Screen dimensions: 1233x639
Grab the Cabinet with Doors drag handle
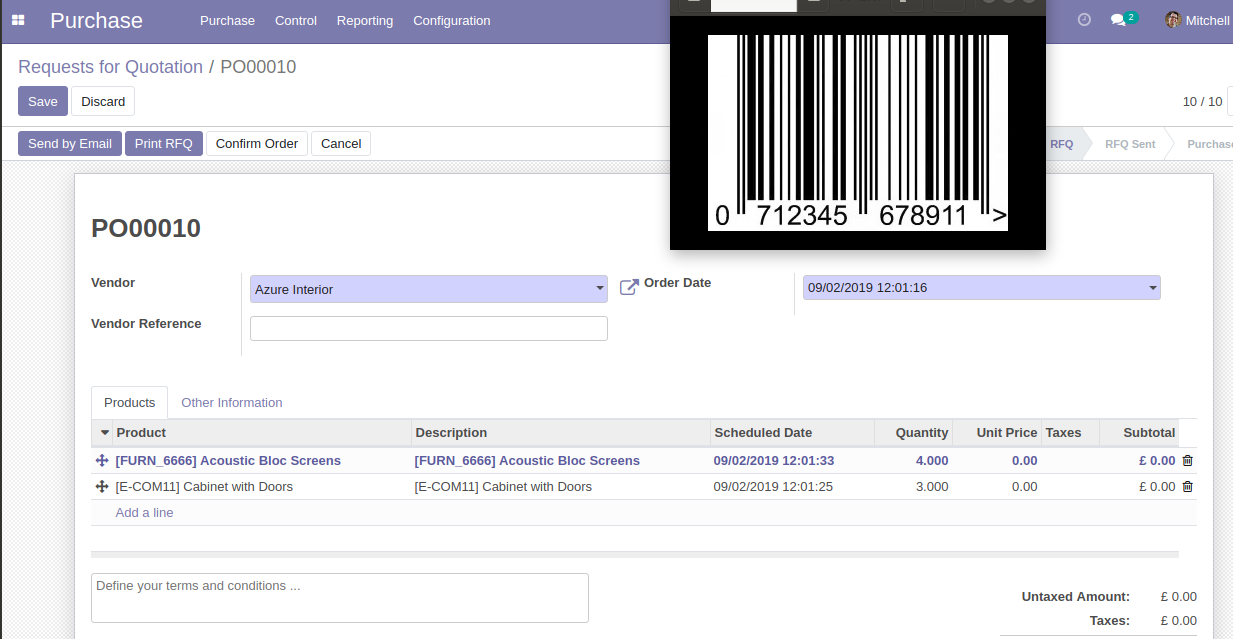(101, 487)
